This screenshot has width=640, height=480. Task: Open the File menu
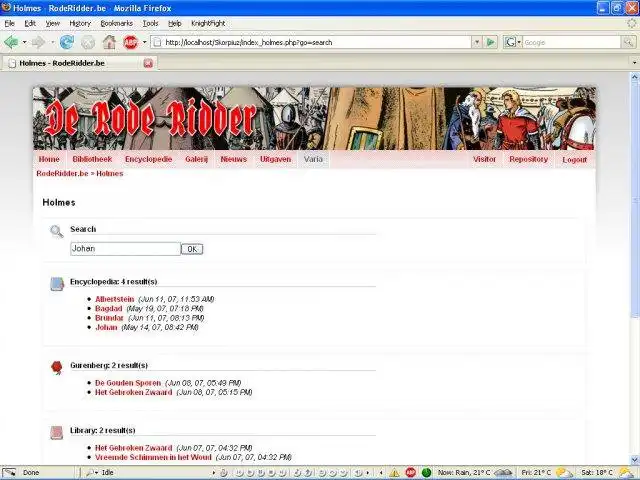9,23
